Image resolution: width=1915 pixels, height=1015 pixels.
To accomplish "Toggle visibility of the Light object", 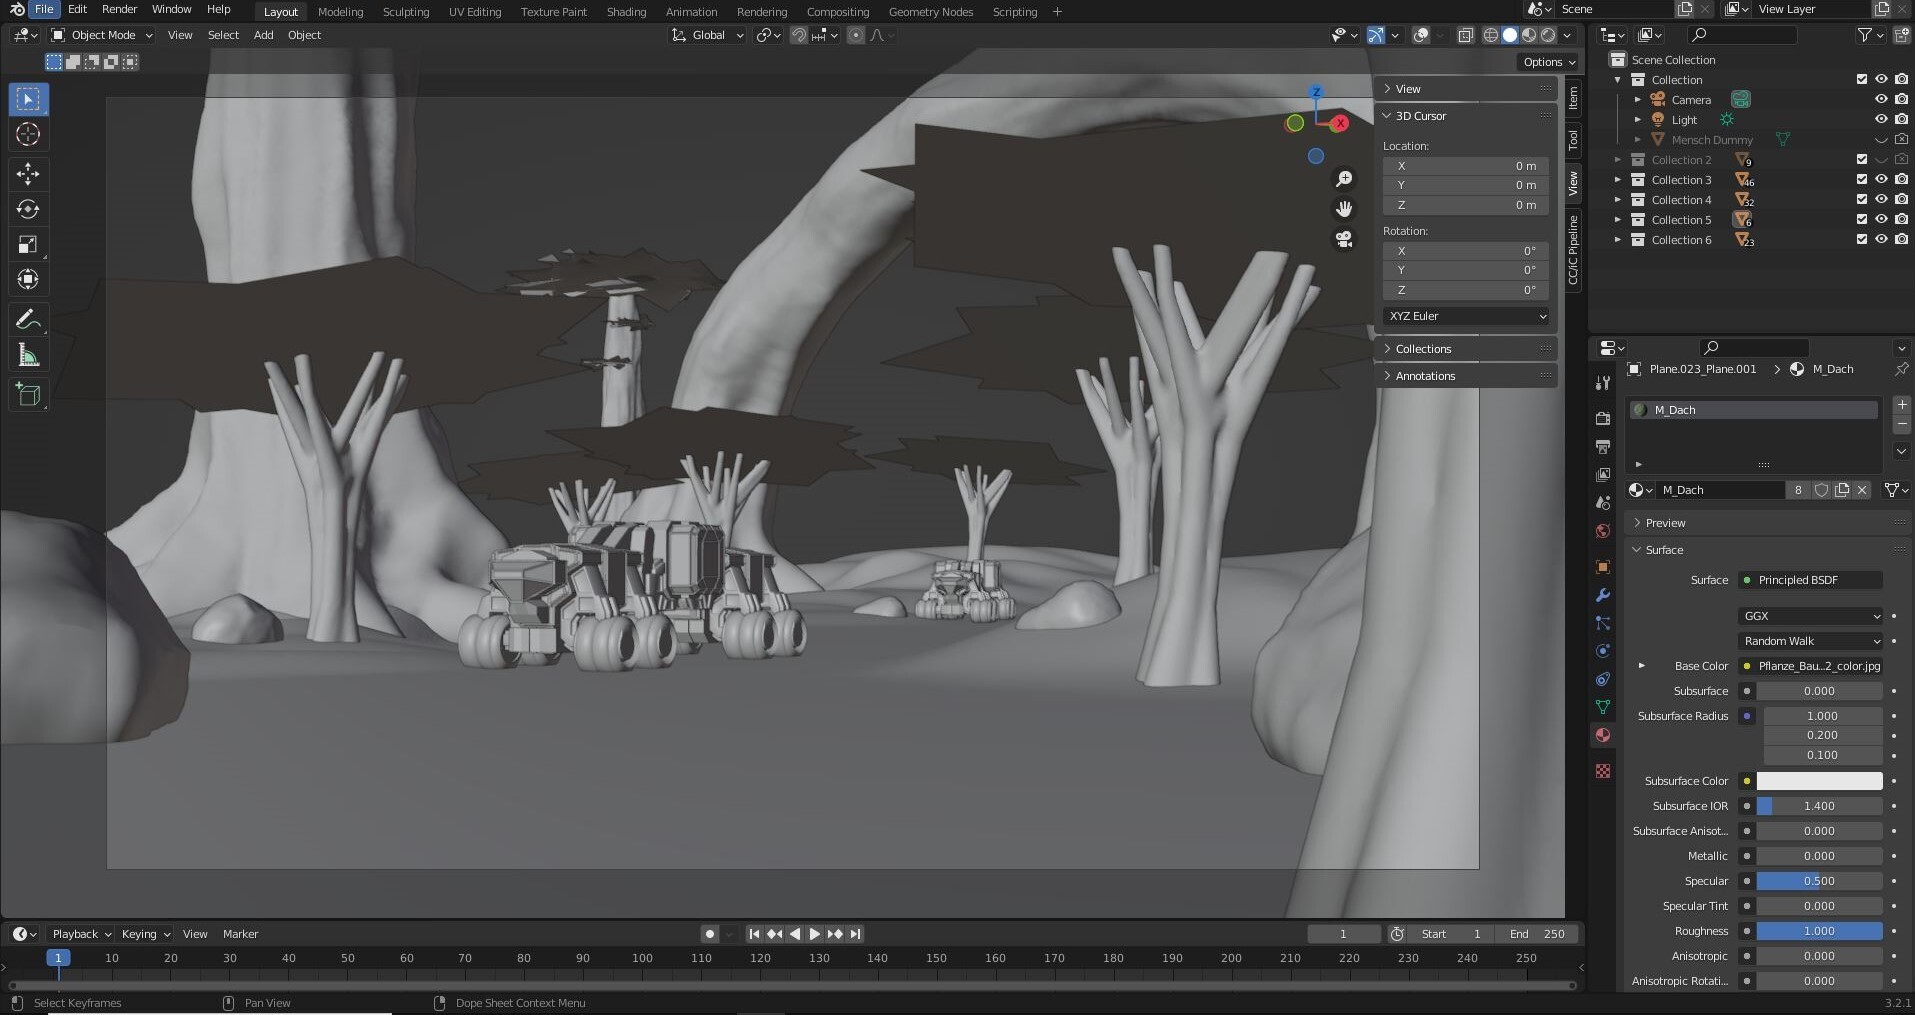I will pos(1884,119).
